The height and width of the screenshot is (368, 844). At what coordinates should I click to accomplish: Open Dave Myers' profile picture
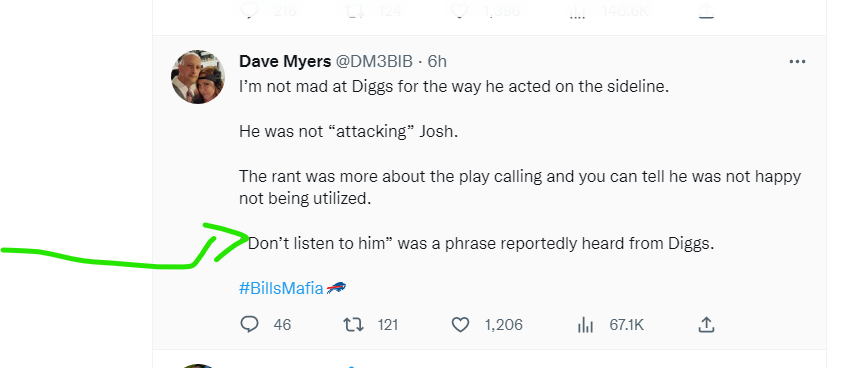pyautogui.click(x=198, y=77)
